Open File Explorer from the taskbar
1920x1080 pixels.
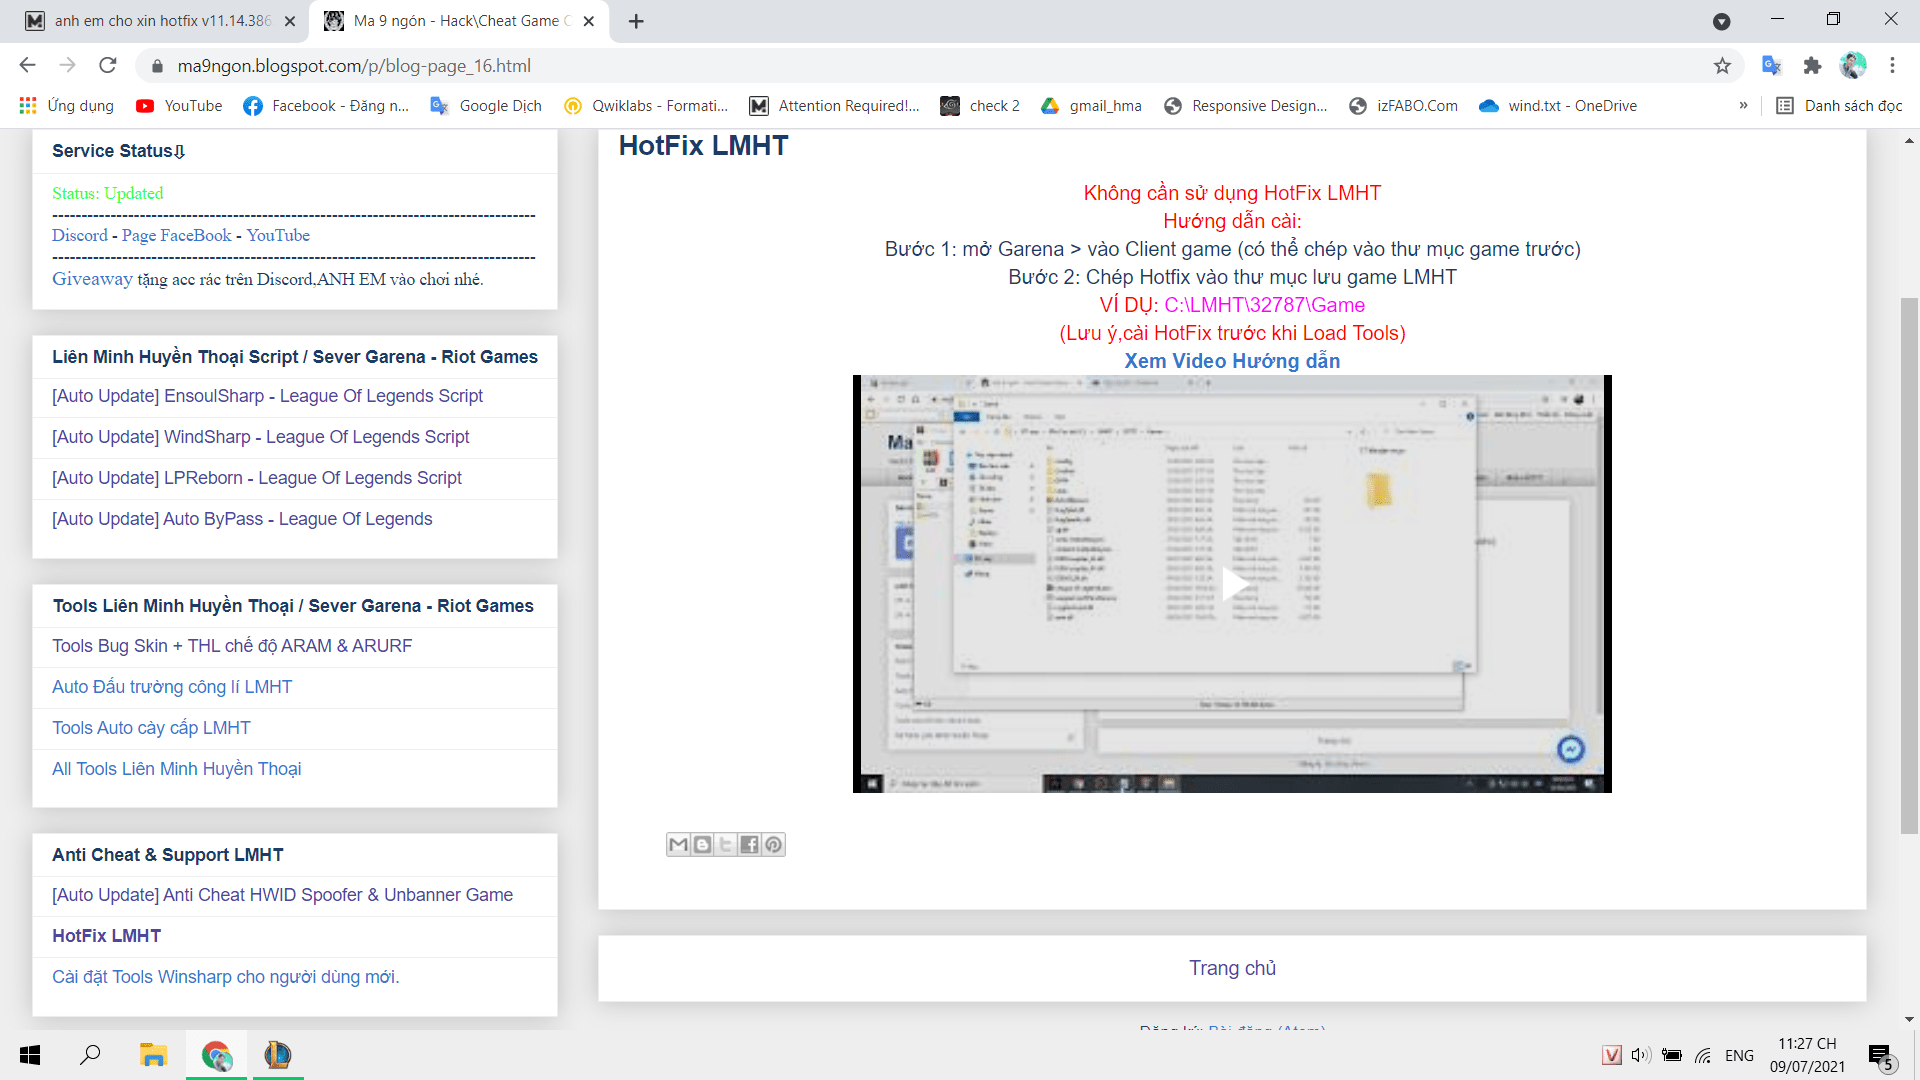point(153,1055)
